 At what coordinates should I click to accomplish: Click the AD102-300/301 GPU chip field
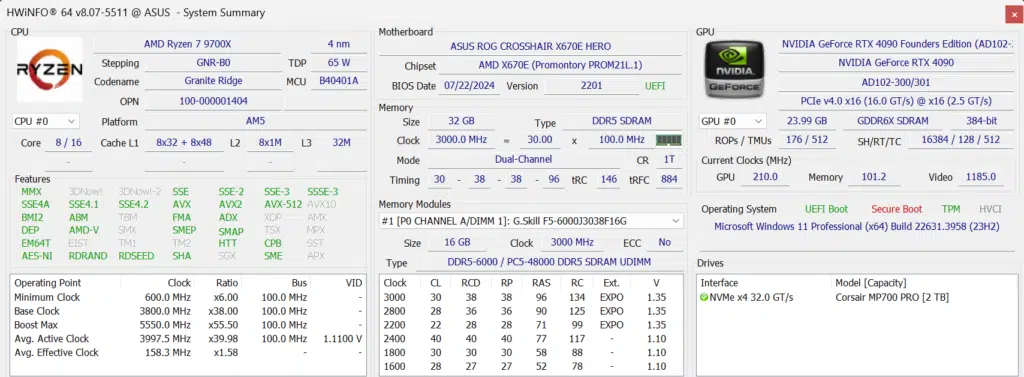896,82
